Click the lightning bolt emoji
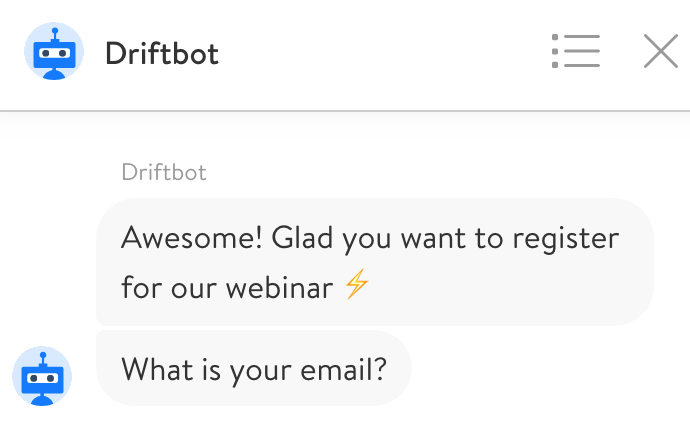This screenshot has height=438, width=690. coord(356,288)
